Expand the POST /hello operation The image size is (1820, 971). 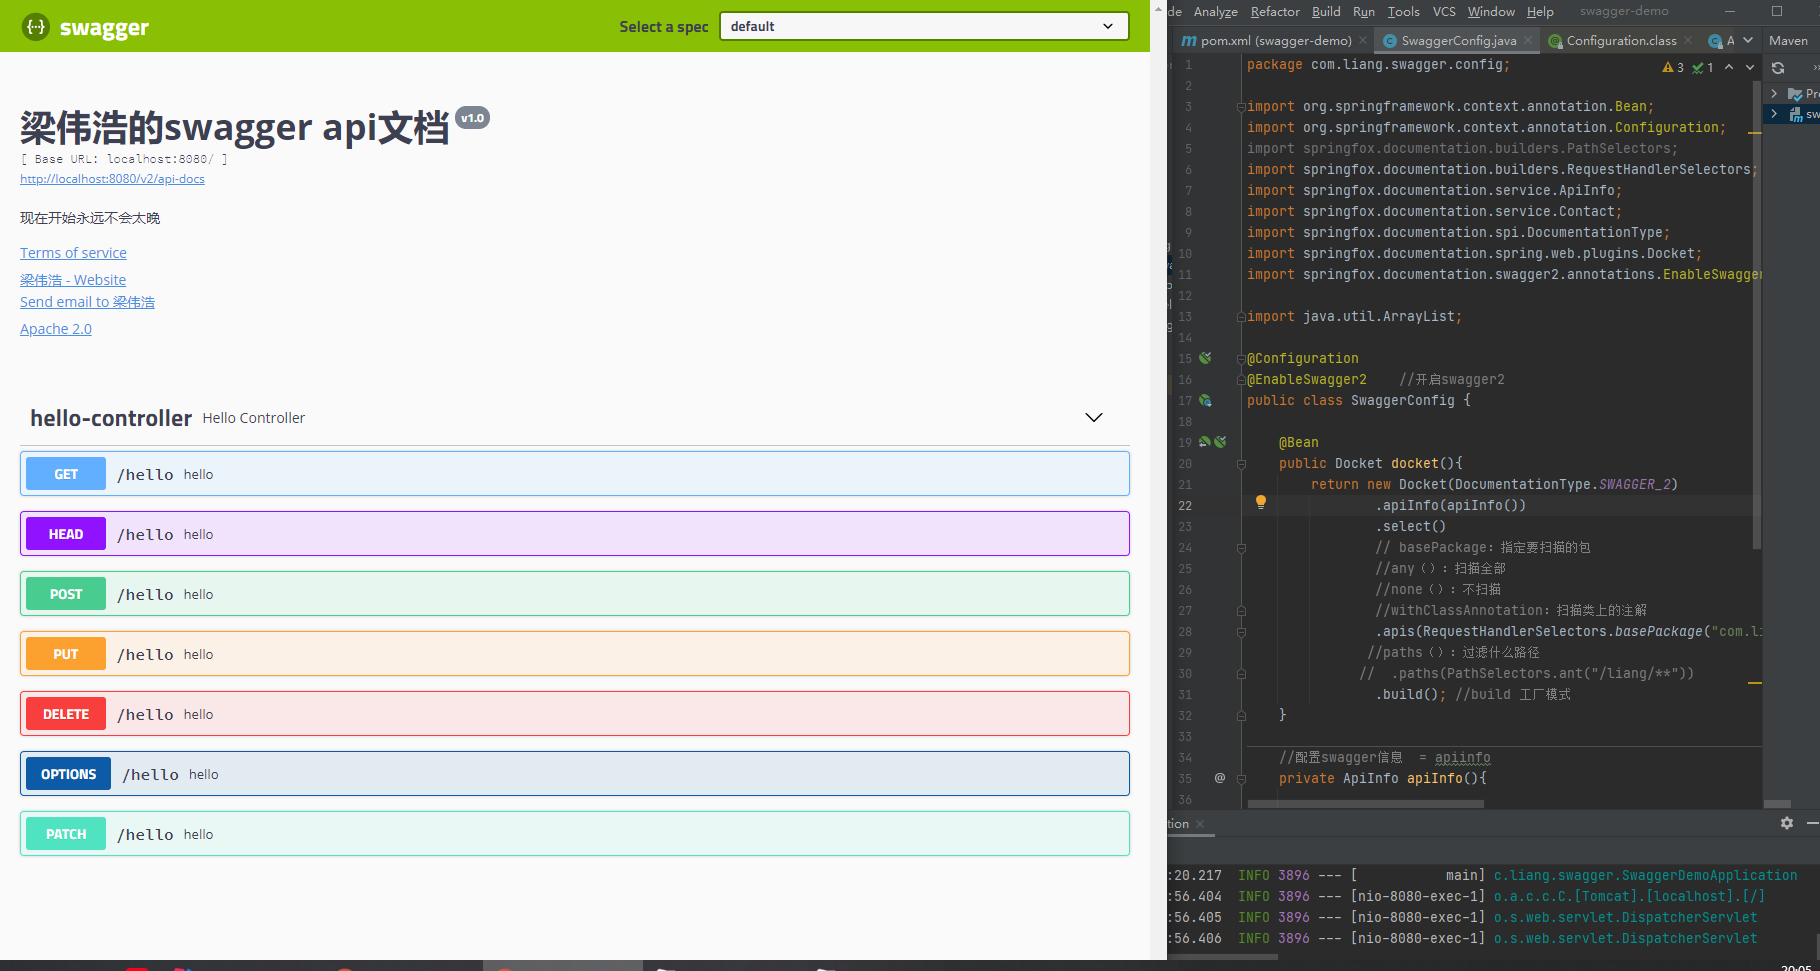tap(575, 594)
